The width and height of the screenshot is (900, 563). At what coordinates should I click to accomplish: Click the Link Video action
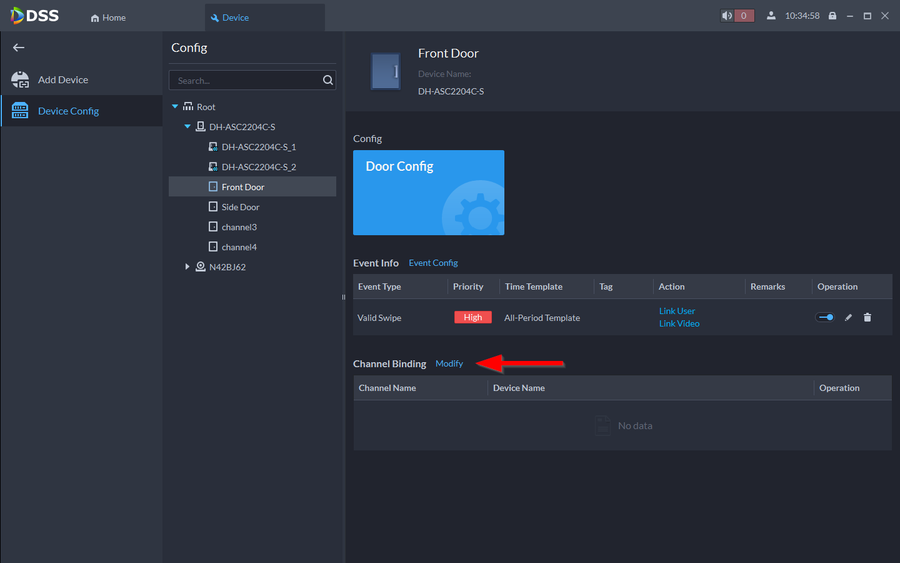(x=679, y=324)
